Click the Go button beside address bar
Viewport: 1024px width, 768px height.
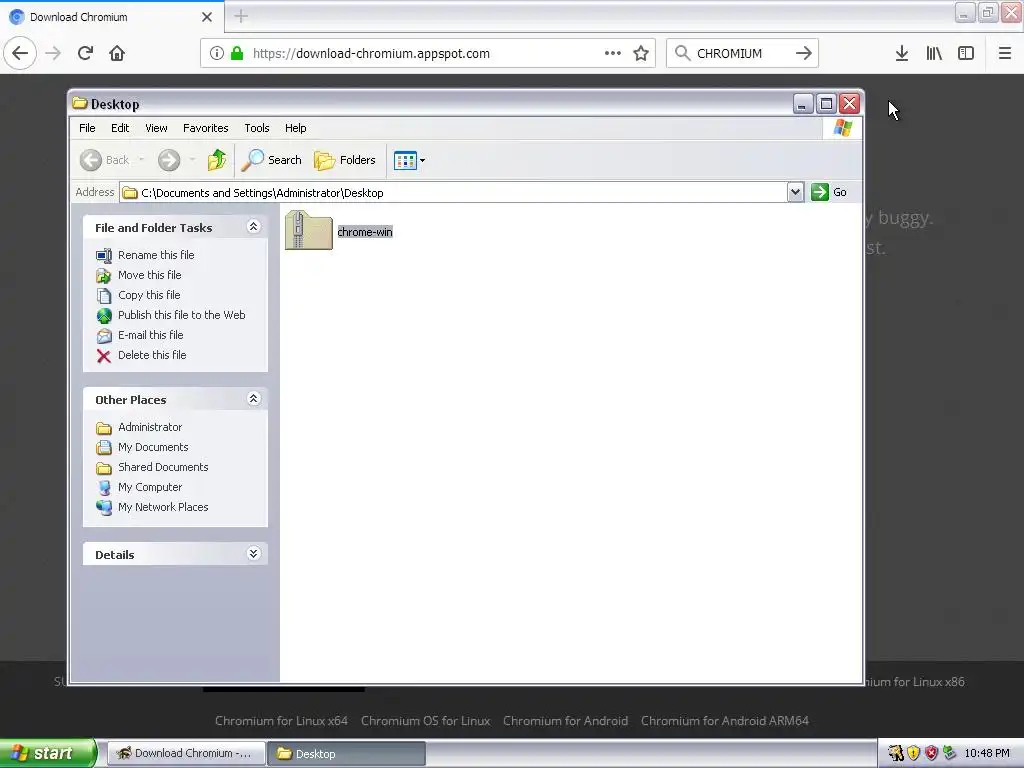[x=829, y=192]
